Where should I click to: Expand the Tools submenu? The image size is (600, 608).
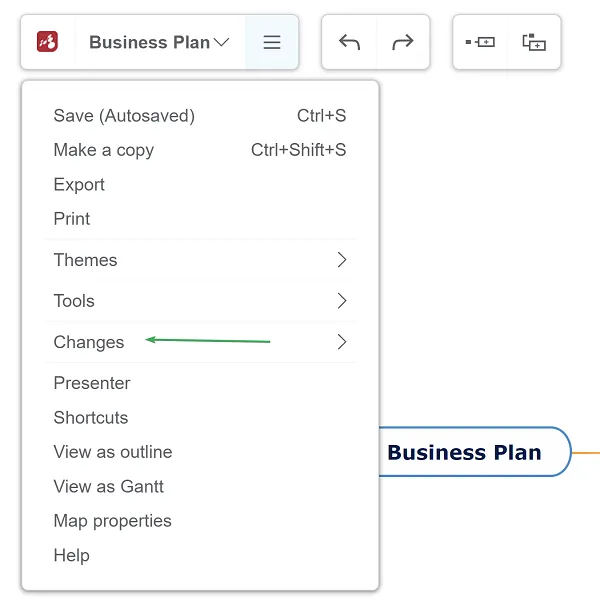[200, 301]
